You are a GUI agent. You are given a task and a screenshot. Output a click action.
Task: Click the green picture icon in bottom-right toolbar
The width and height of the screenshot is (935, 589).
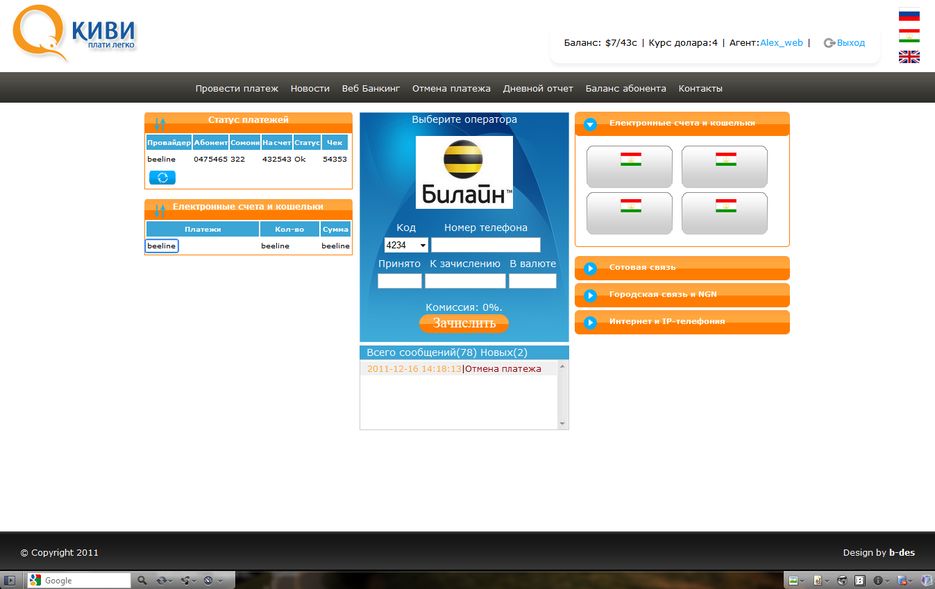pos(794,580)
